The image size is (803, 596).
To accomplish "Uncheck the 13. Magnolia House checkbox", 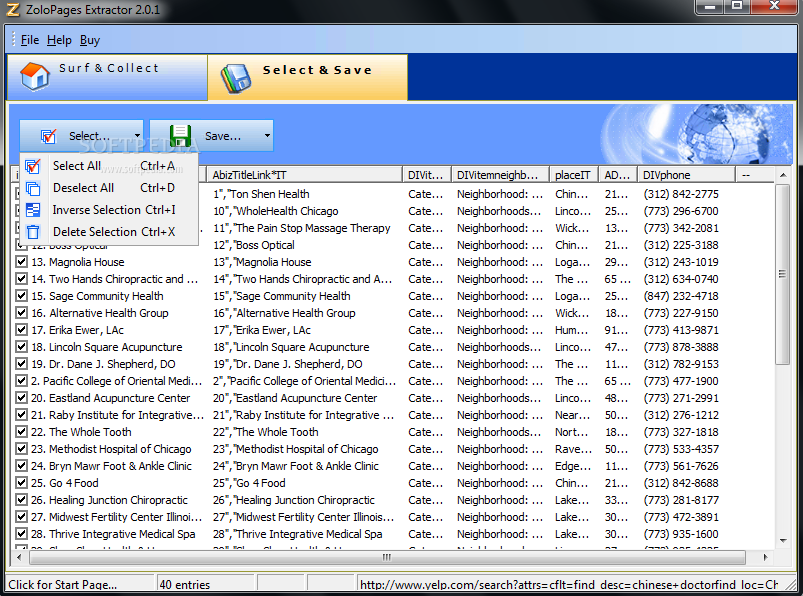I will (21, 262).
